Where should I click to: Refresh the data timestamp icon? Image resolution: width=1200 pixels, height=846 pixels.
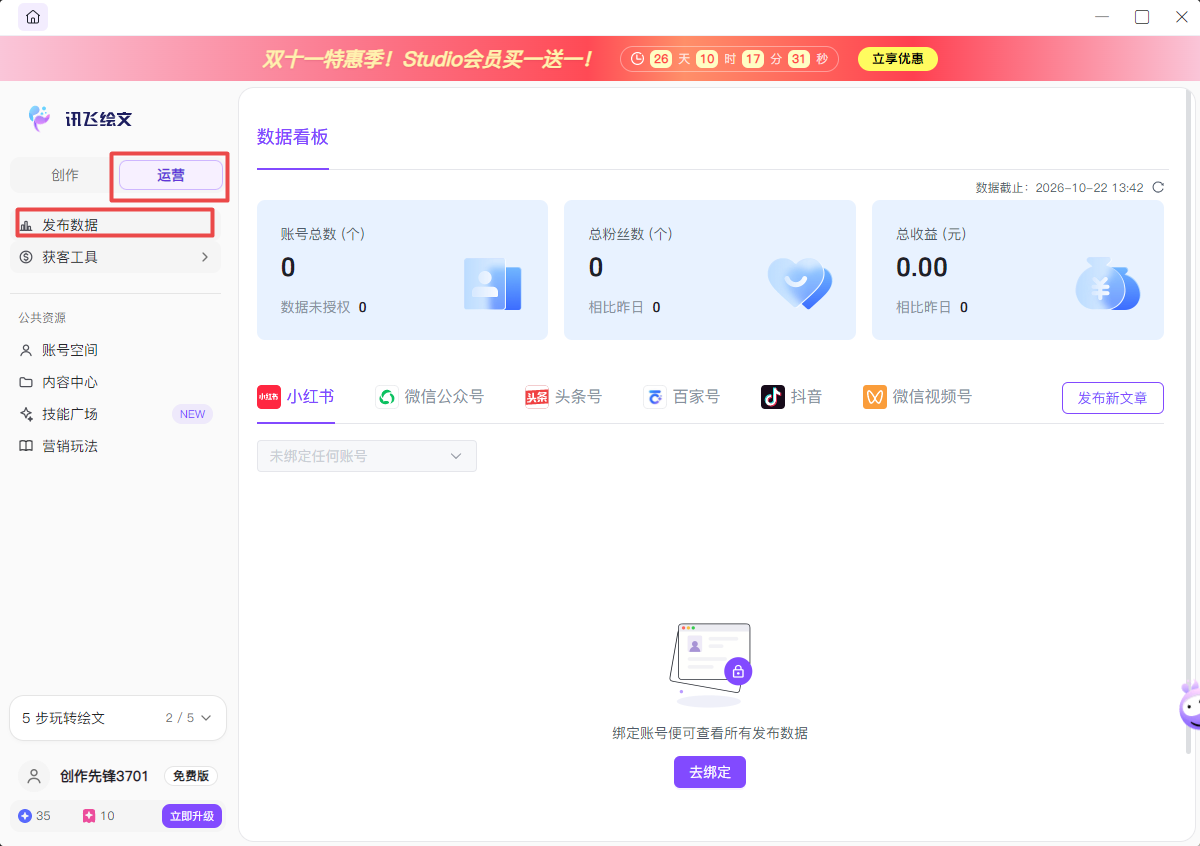1158,187
